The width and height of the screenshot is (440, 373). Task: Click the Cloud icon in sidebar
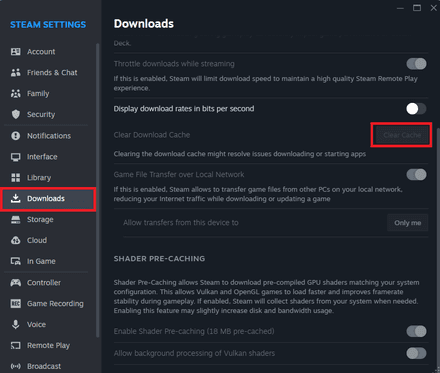pyautogui.click(x=16, y=240)
